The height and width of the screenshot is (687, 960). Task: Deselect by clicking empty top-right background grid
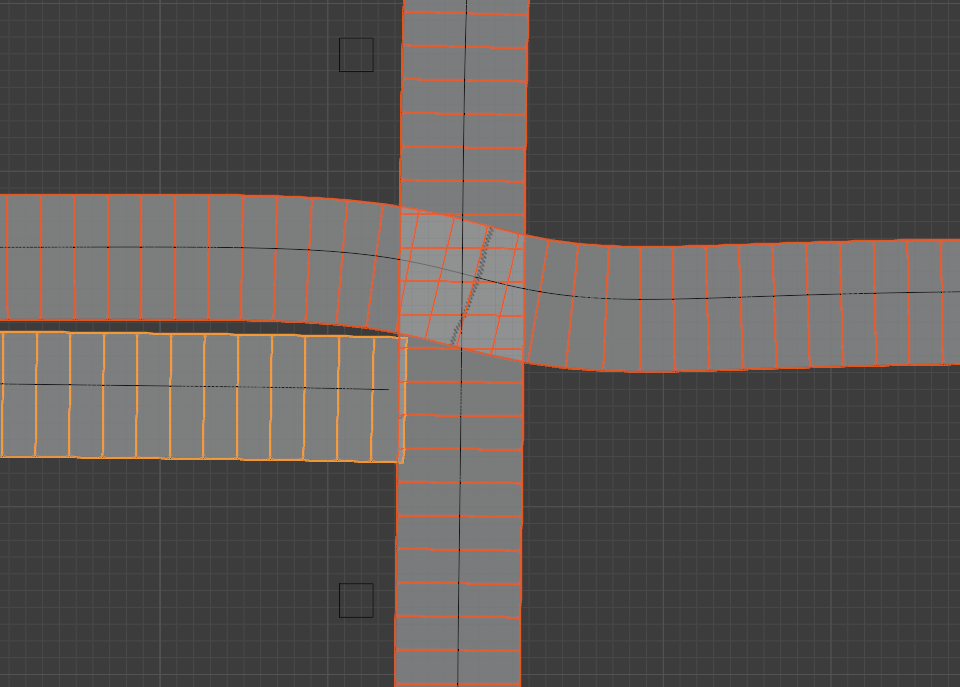(x=750, y=100)
